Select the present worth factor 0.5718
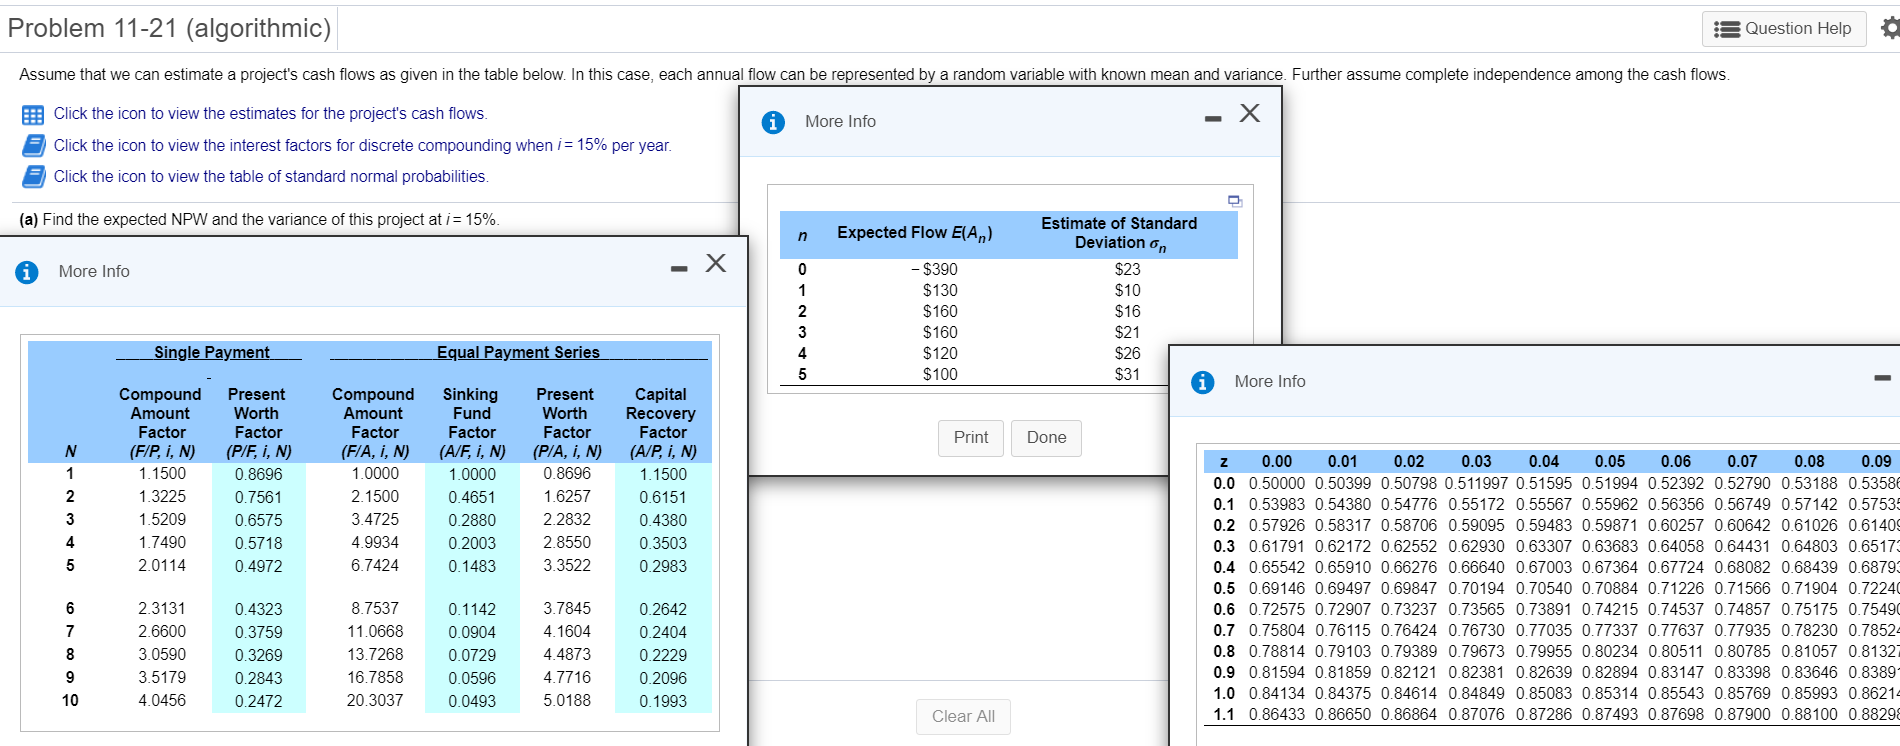The height and width of the screenshot is (746, 1900). (258, 544)
